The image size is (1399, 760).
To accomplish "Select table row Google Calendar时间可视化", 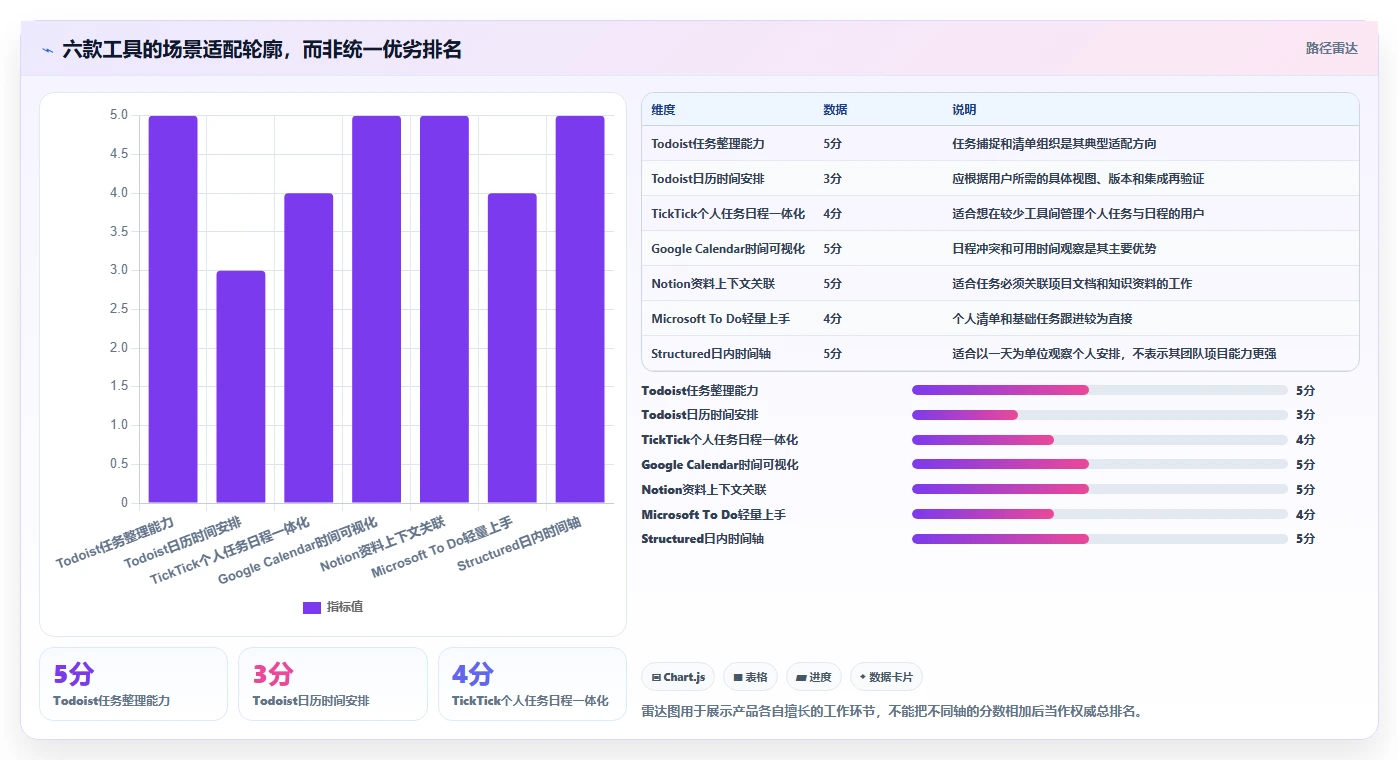I will click(x=1000, y=249).
